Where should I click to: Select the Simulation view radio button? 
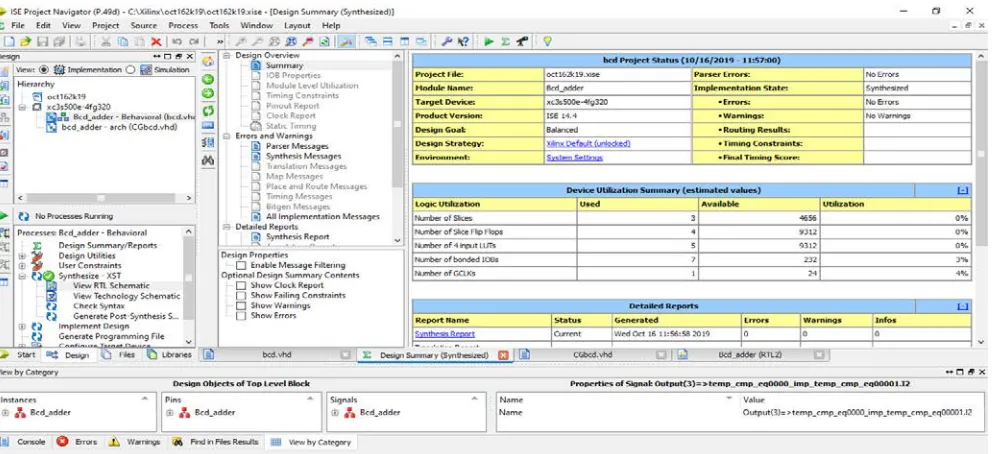pos(130,70)
